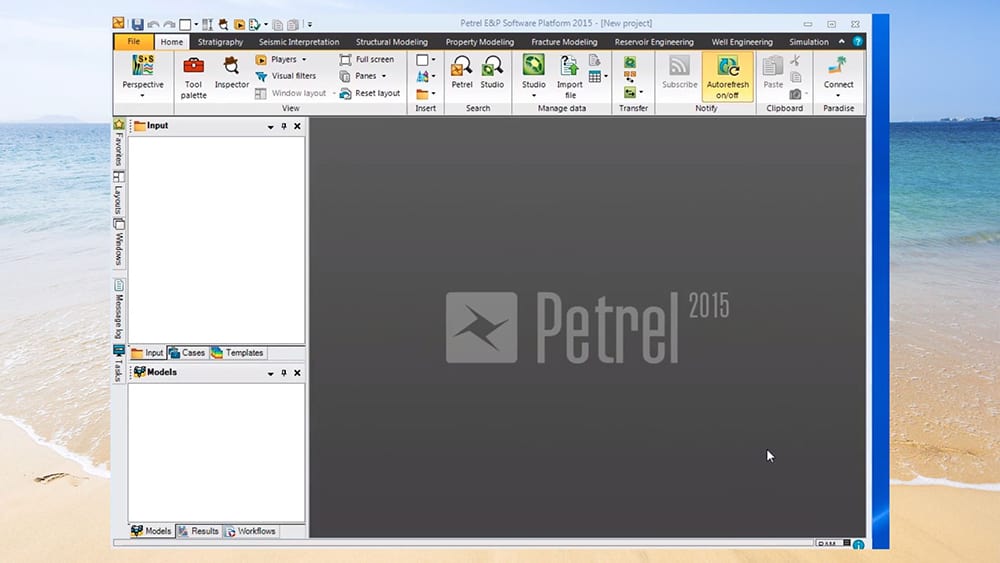Select the Templates pane tab

pos(237,353)
